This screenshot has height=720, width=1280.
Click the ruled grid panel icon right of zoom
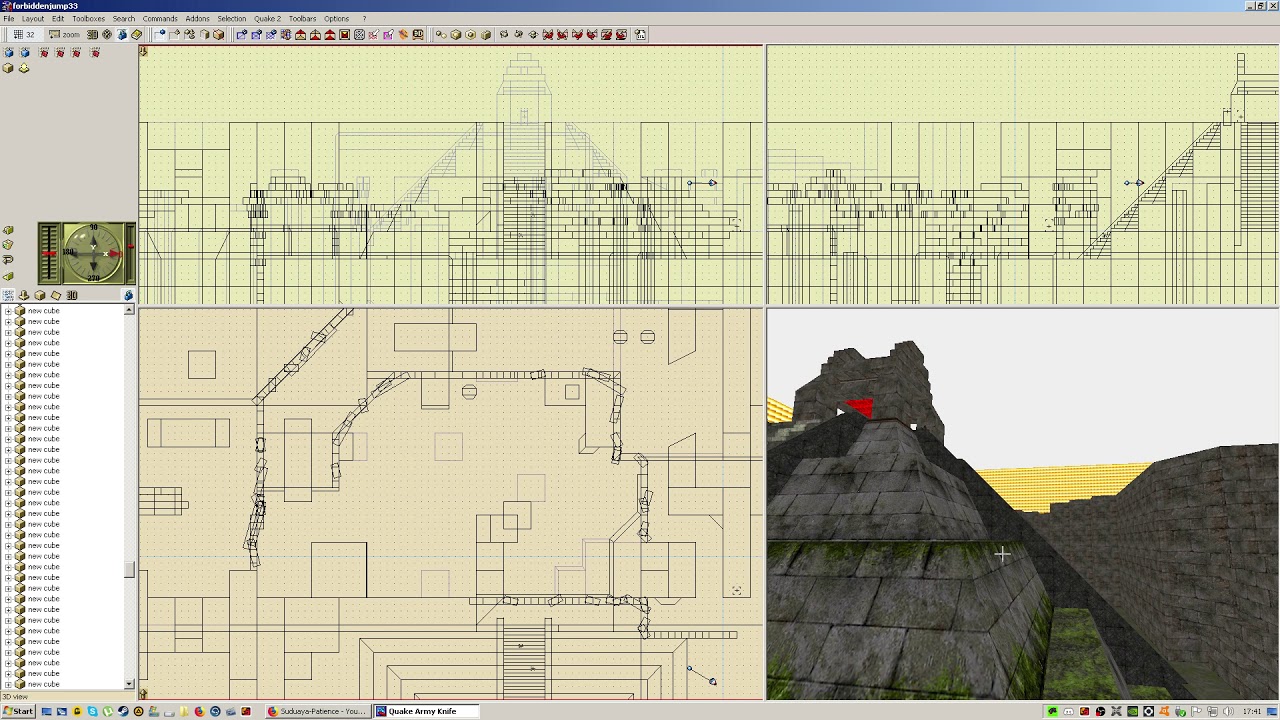click(x=92, y=34)
